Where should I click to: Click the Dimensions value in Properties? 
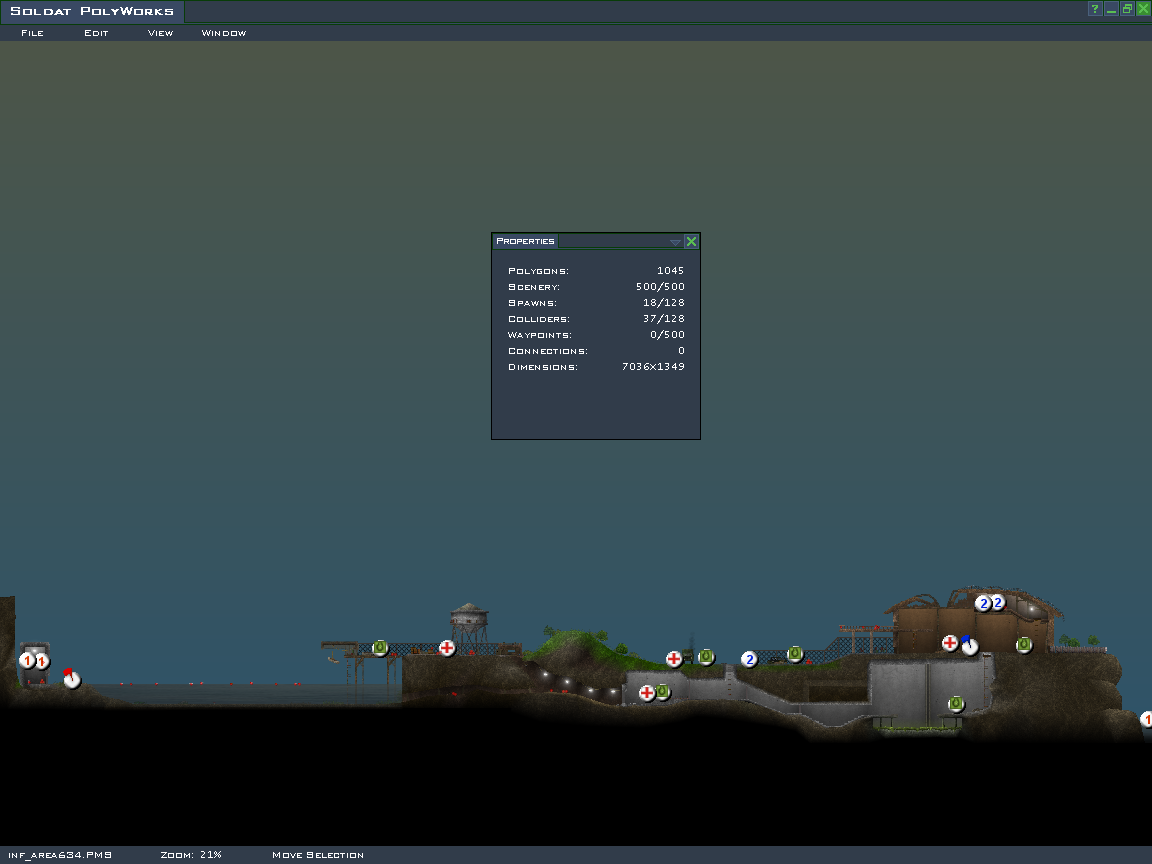(652, 367)
